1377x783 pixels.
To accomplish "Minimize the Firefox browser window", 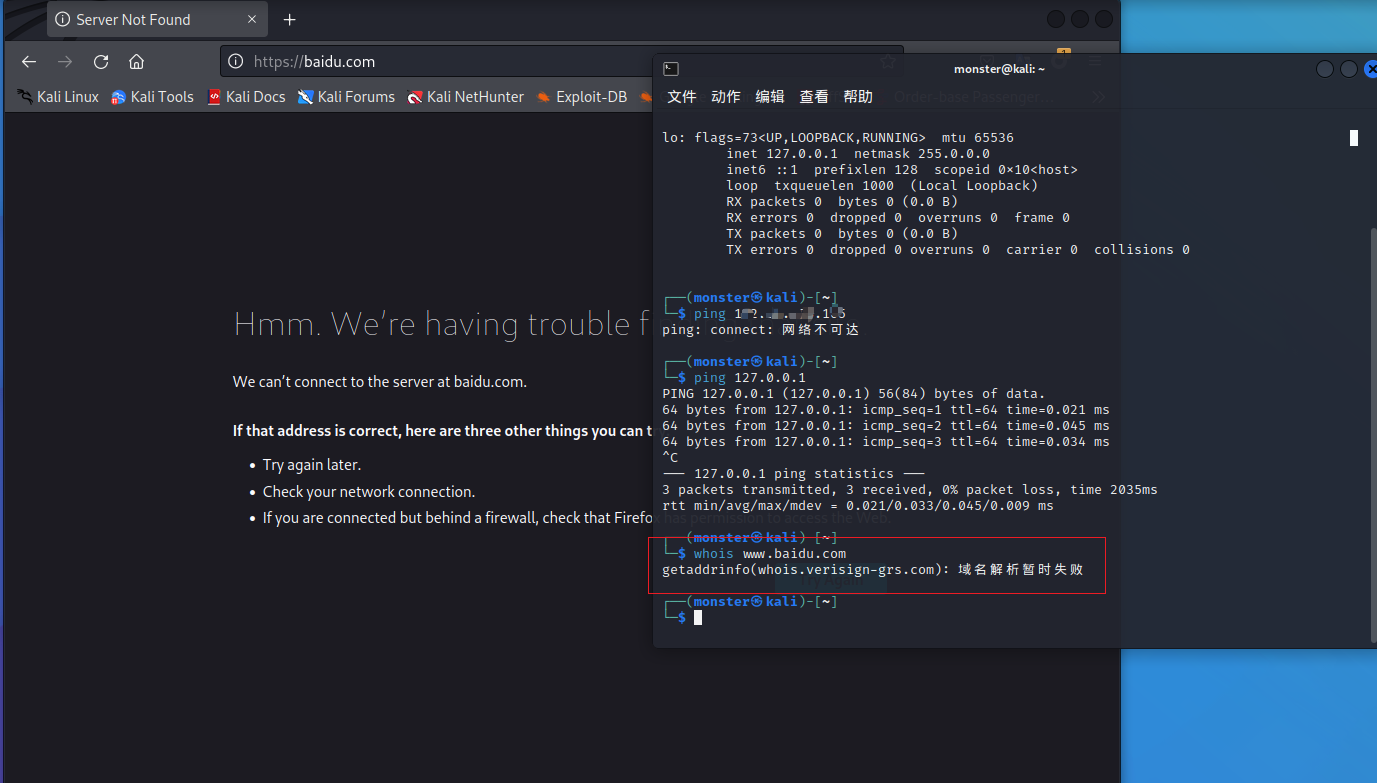I will [1056, 19].
